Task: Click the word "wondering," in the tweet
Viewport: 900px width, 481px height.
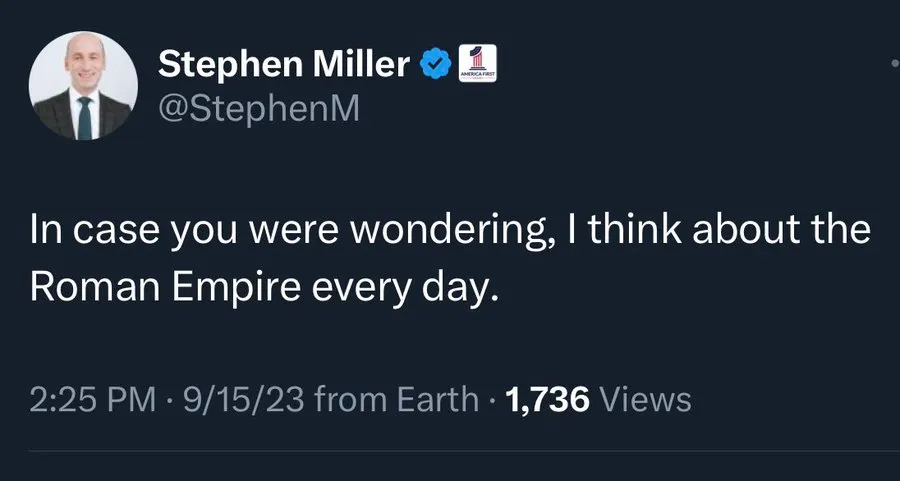Action: coord(459,231)
